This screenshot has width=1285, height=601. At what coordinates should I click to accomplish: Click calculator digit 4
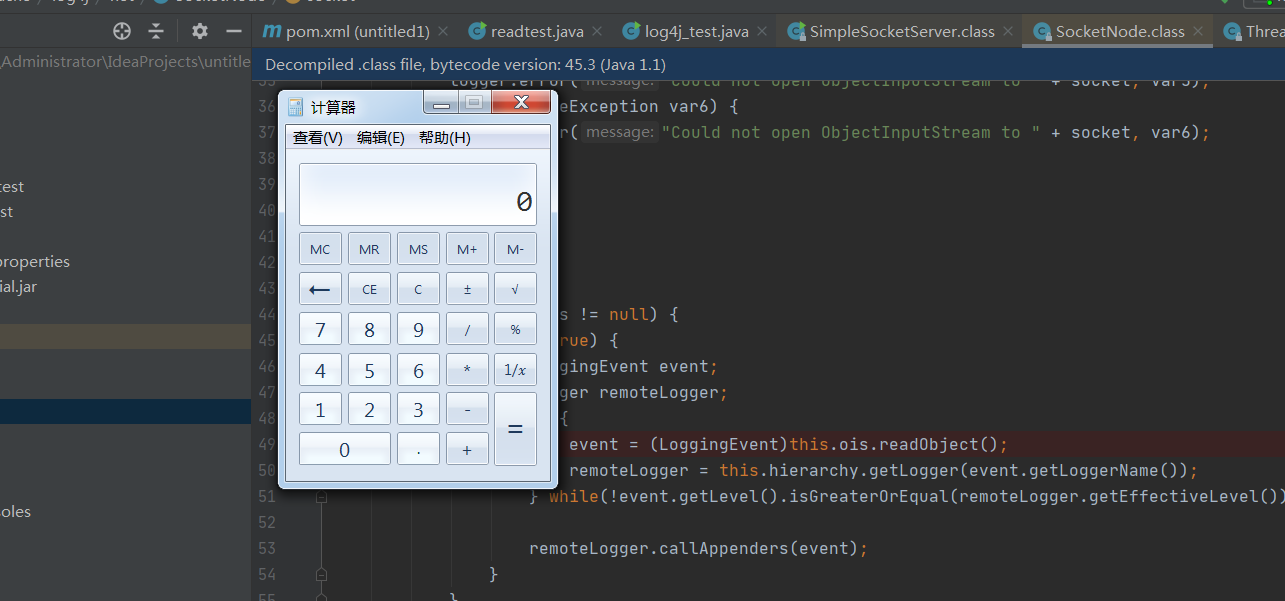point(320,370)
